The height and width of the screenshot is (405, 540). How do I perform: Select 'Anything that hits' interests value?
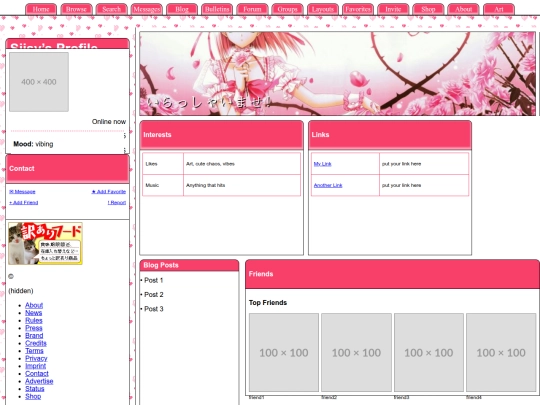pyautogui.click(x=206, y=185)
